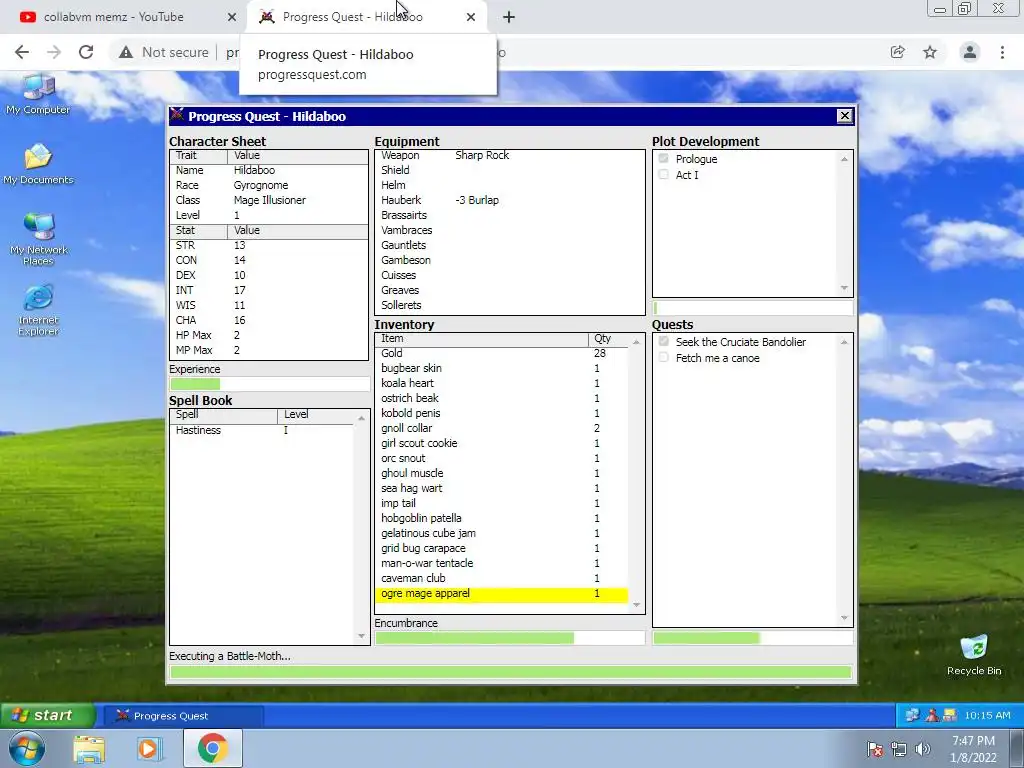Click Quests scroll down arrow
Image resolution: width=1024 pixels, height=768 pixels.
844,617
